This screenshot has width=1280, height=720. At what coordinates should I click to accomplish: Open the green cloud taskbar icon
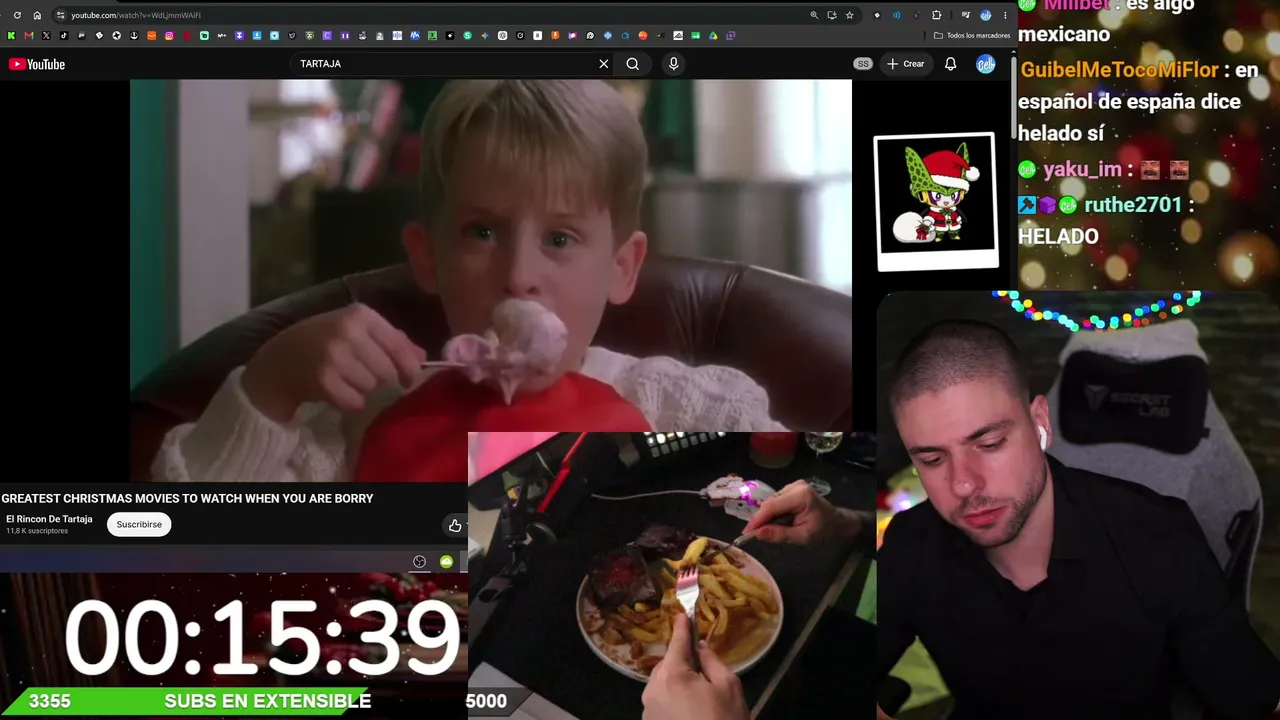pyautogui.click(x=446, y=562)
